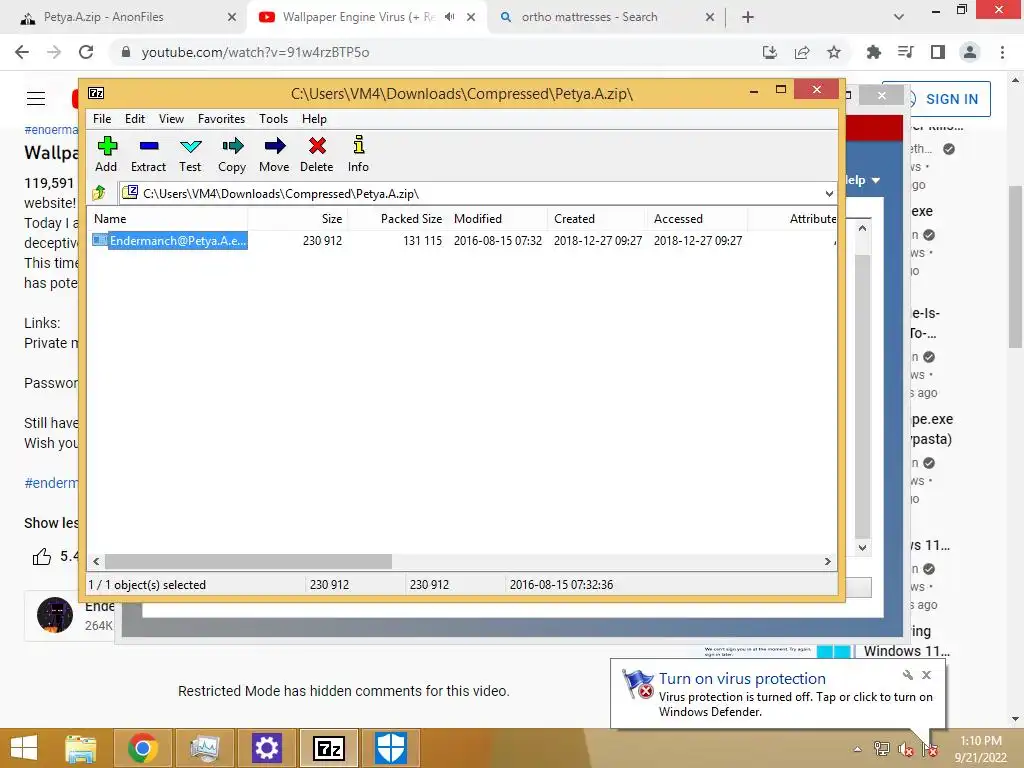Screen dimensions: 1024x768
Task: Extract the archive with the Extract button
Action: [x=148, y=154]
